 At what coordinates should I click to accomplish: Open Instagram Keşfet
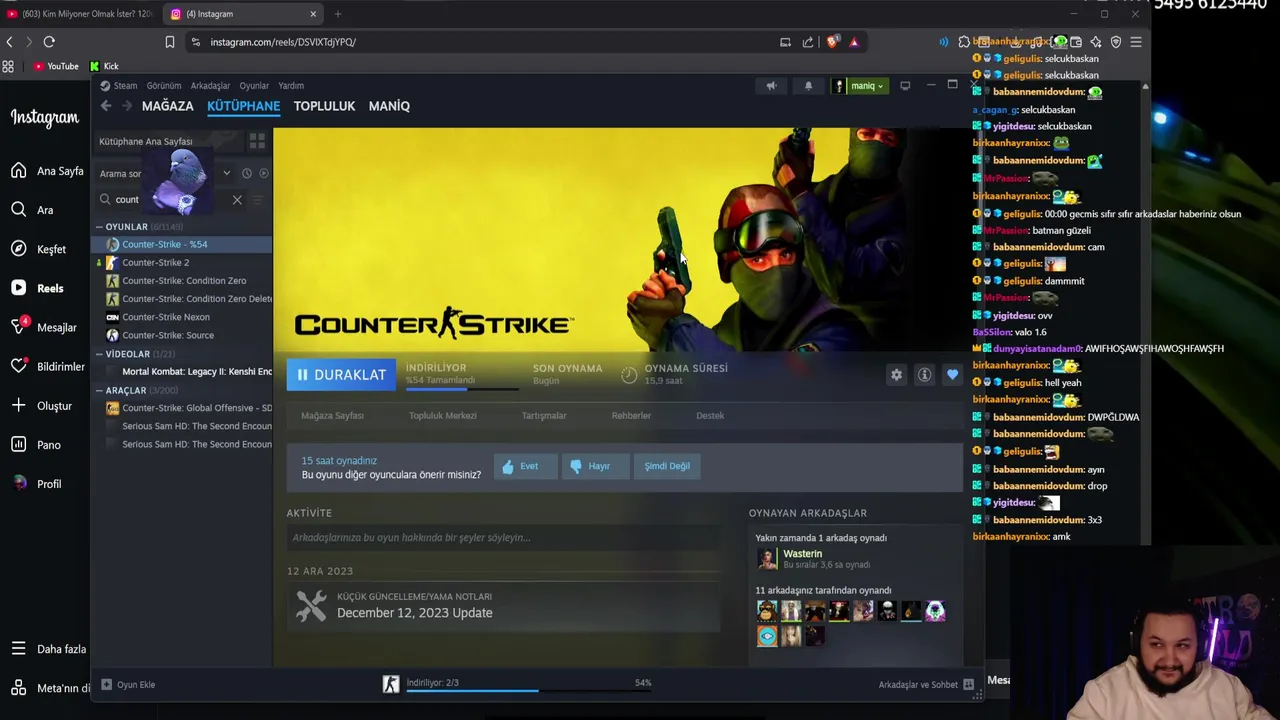[x=38, y=249]
